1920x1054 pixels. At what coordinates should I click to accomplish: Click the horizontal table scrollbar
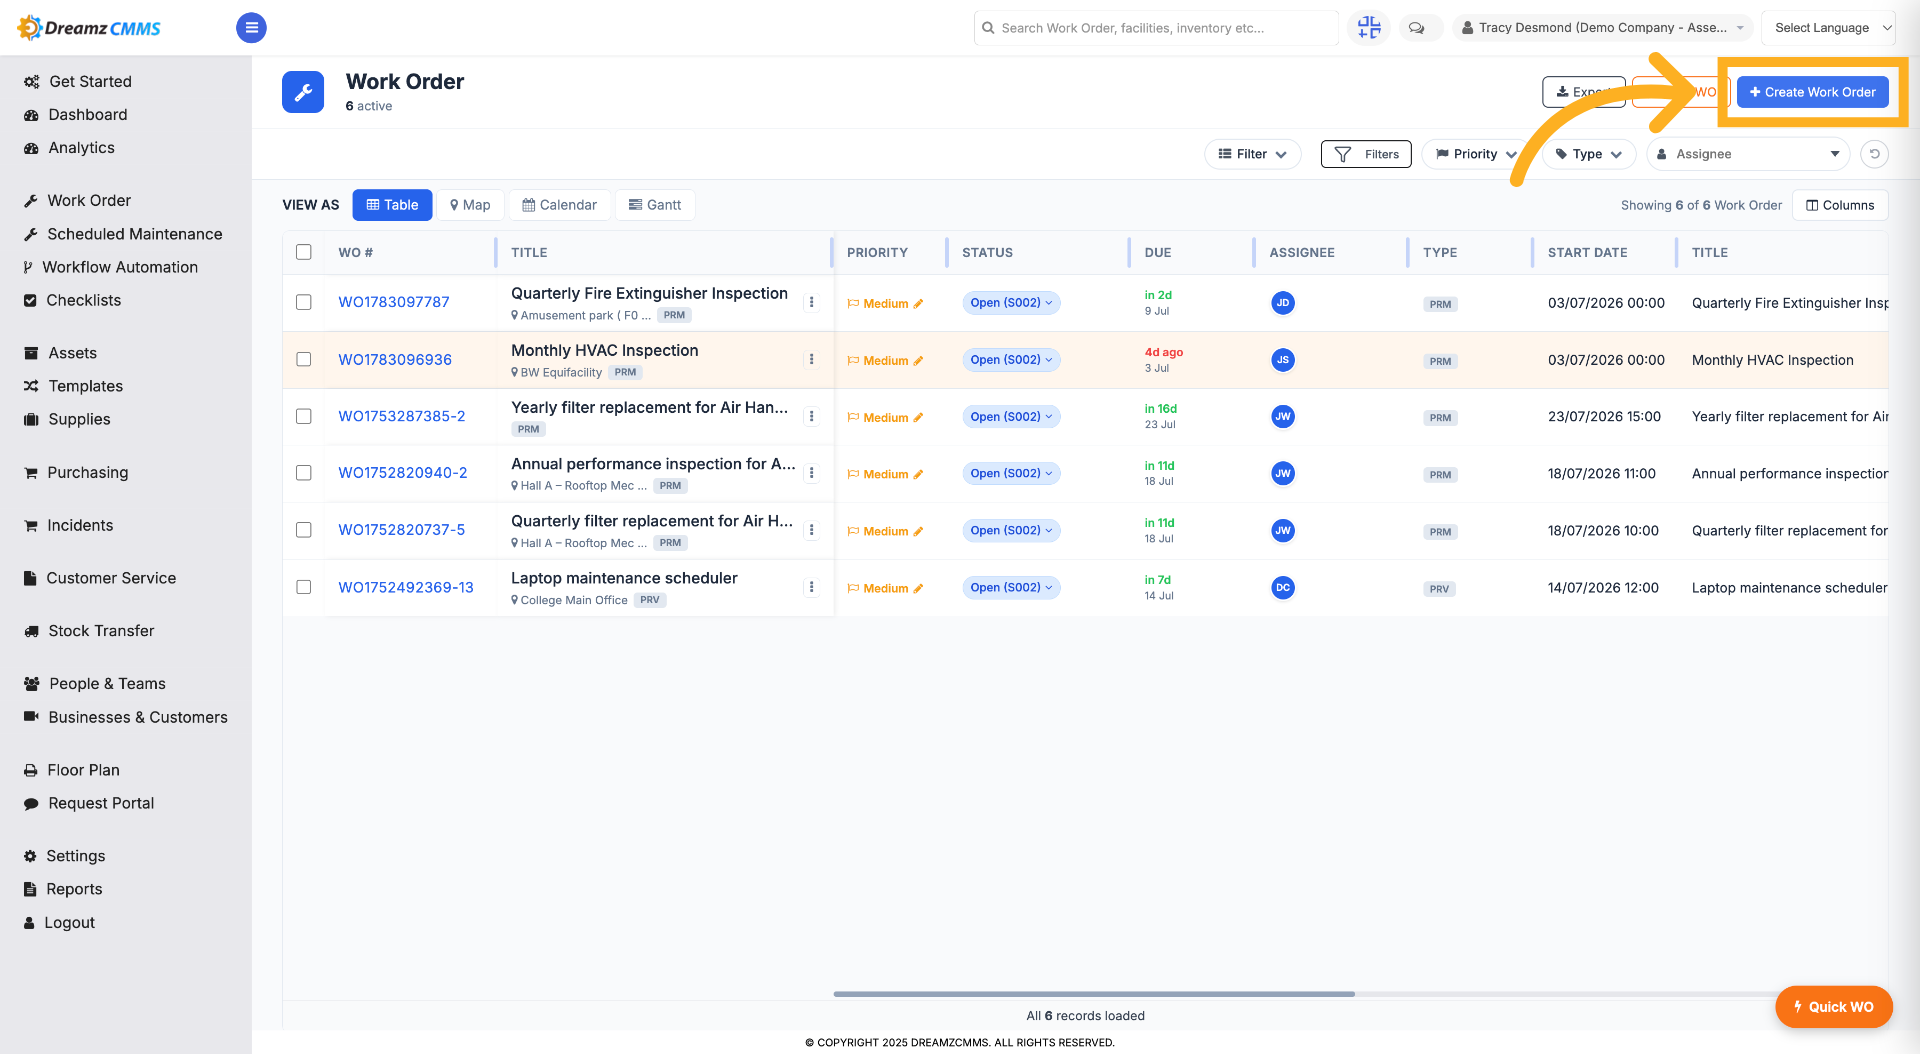click(1094, 994)
